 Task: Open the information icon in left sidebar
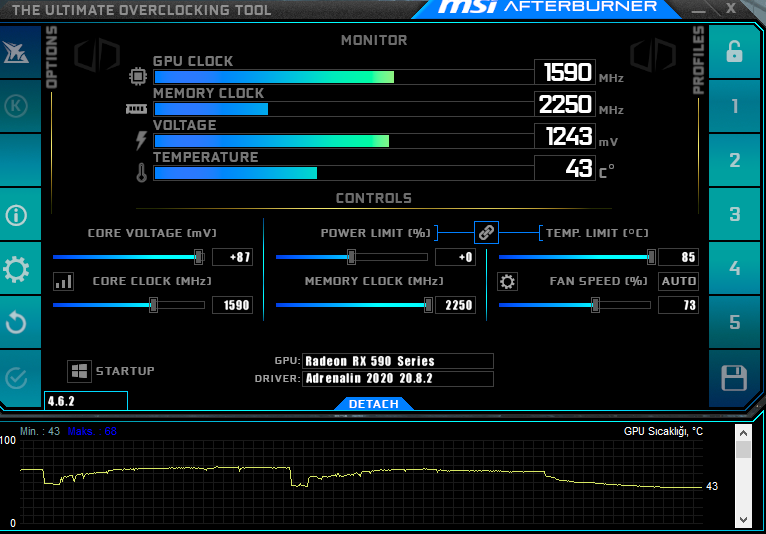tap(16, 215)
